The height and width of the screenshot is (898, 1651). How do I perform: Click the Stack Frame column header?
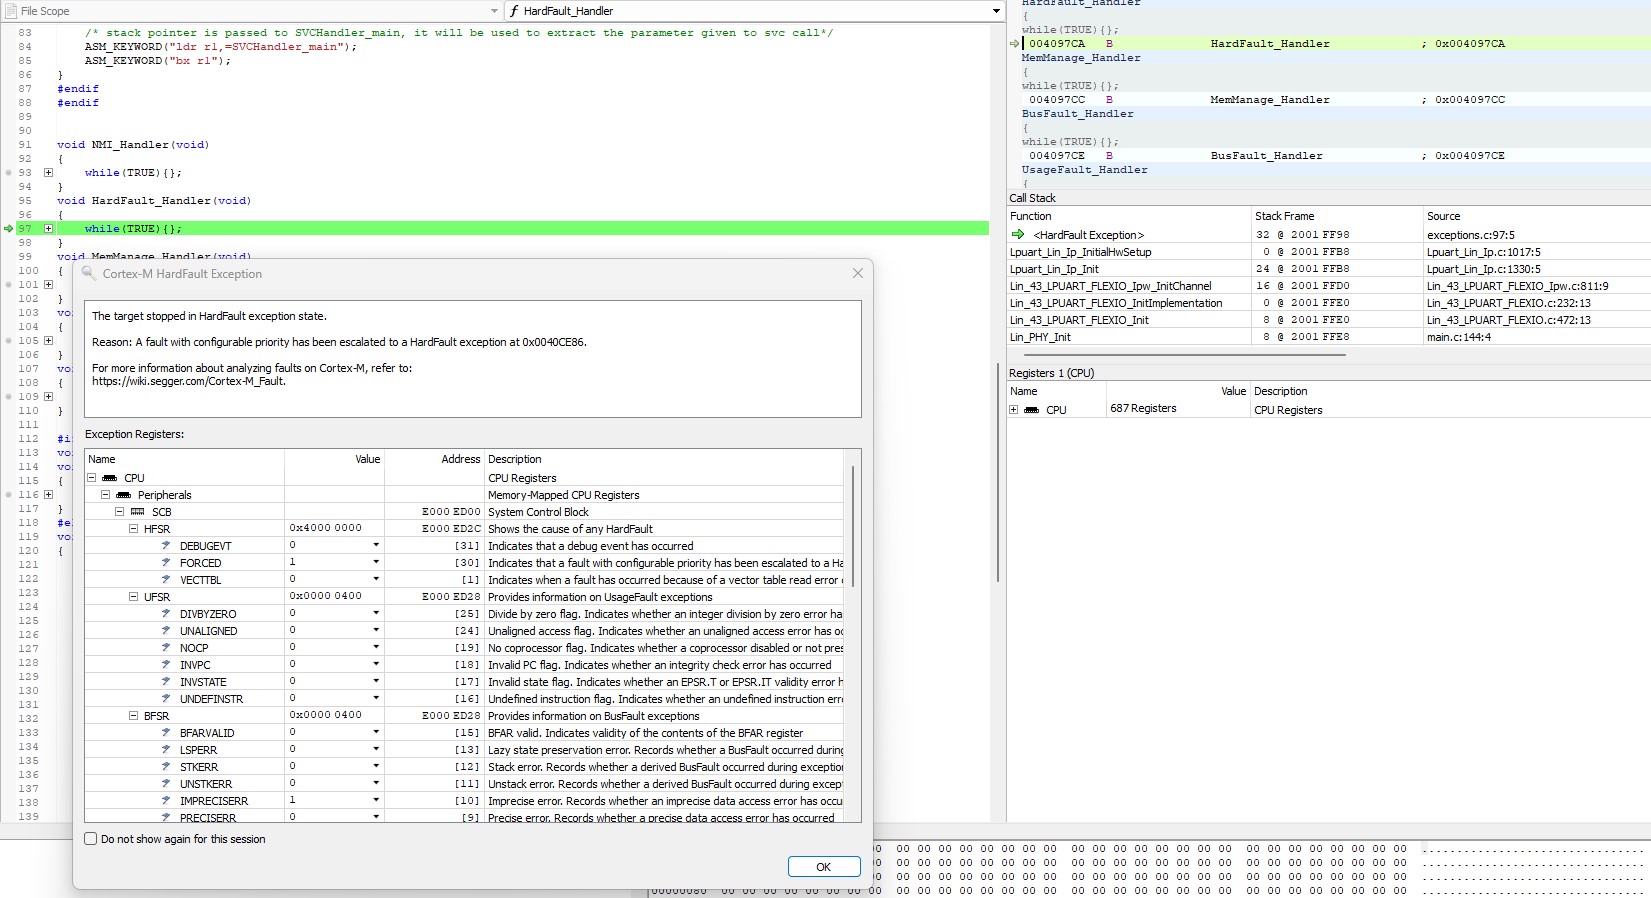(x=1285, y=216)
